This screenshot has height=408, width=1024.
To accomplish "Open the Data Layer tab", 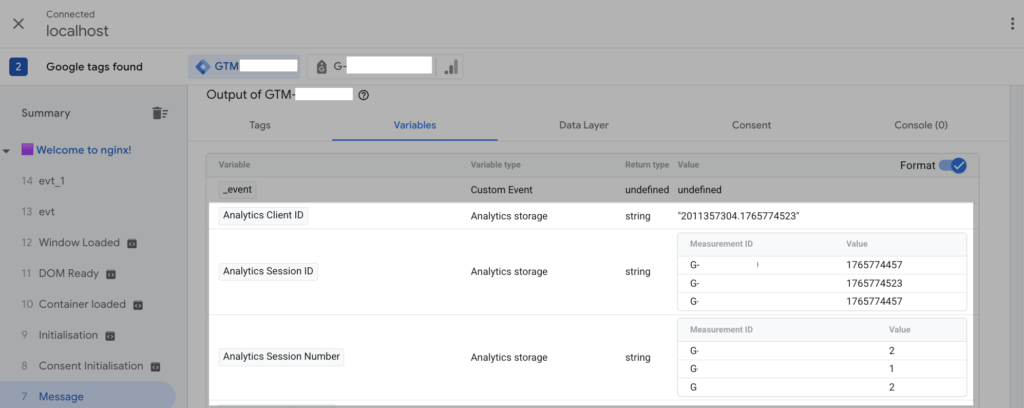I will coord(584,125).
